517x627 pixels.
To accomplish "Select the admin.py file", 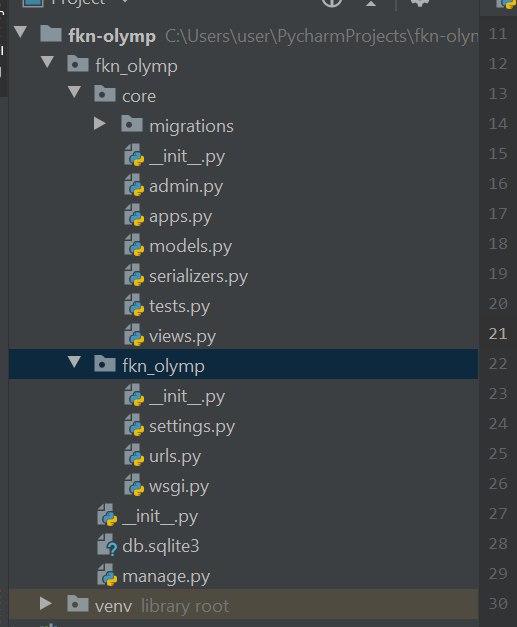I will pyautogui.click(x=186, y=186).
